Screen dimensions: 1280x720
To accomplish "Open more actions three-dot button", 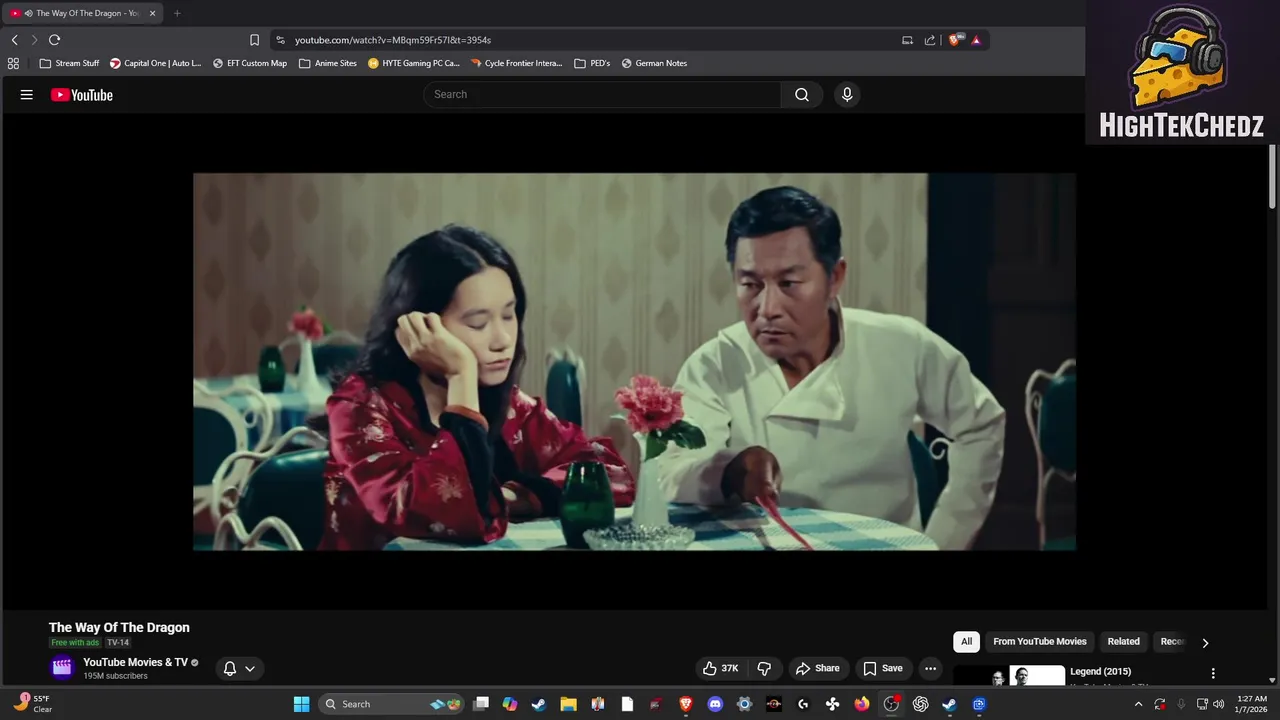I will point(930,668).
